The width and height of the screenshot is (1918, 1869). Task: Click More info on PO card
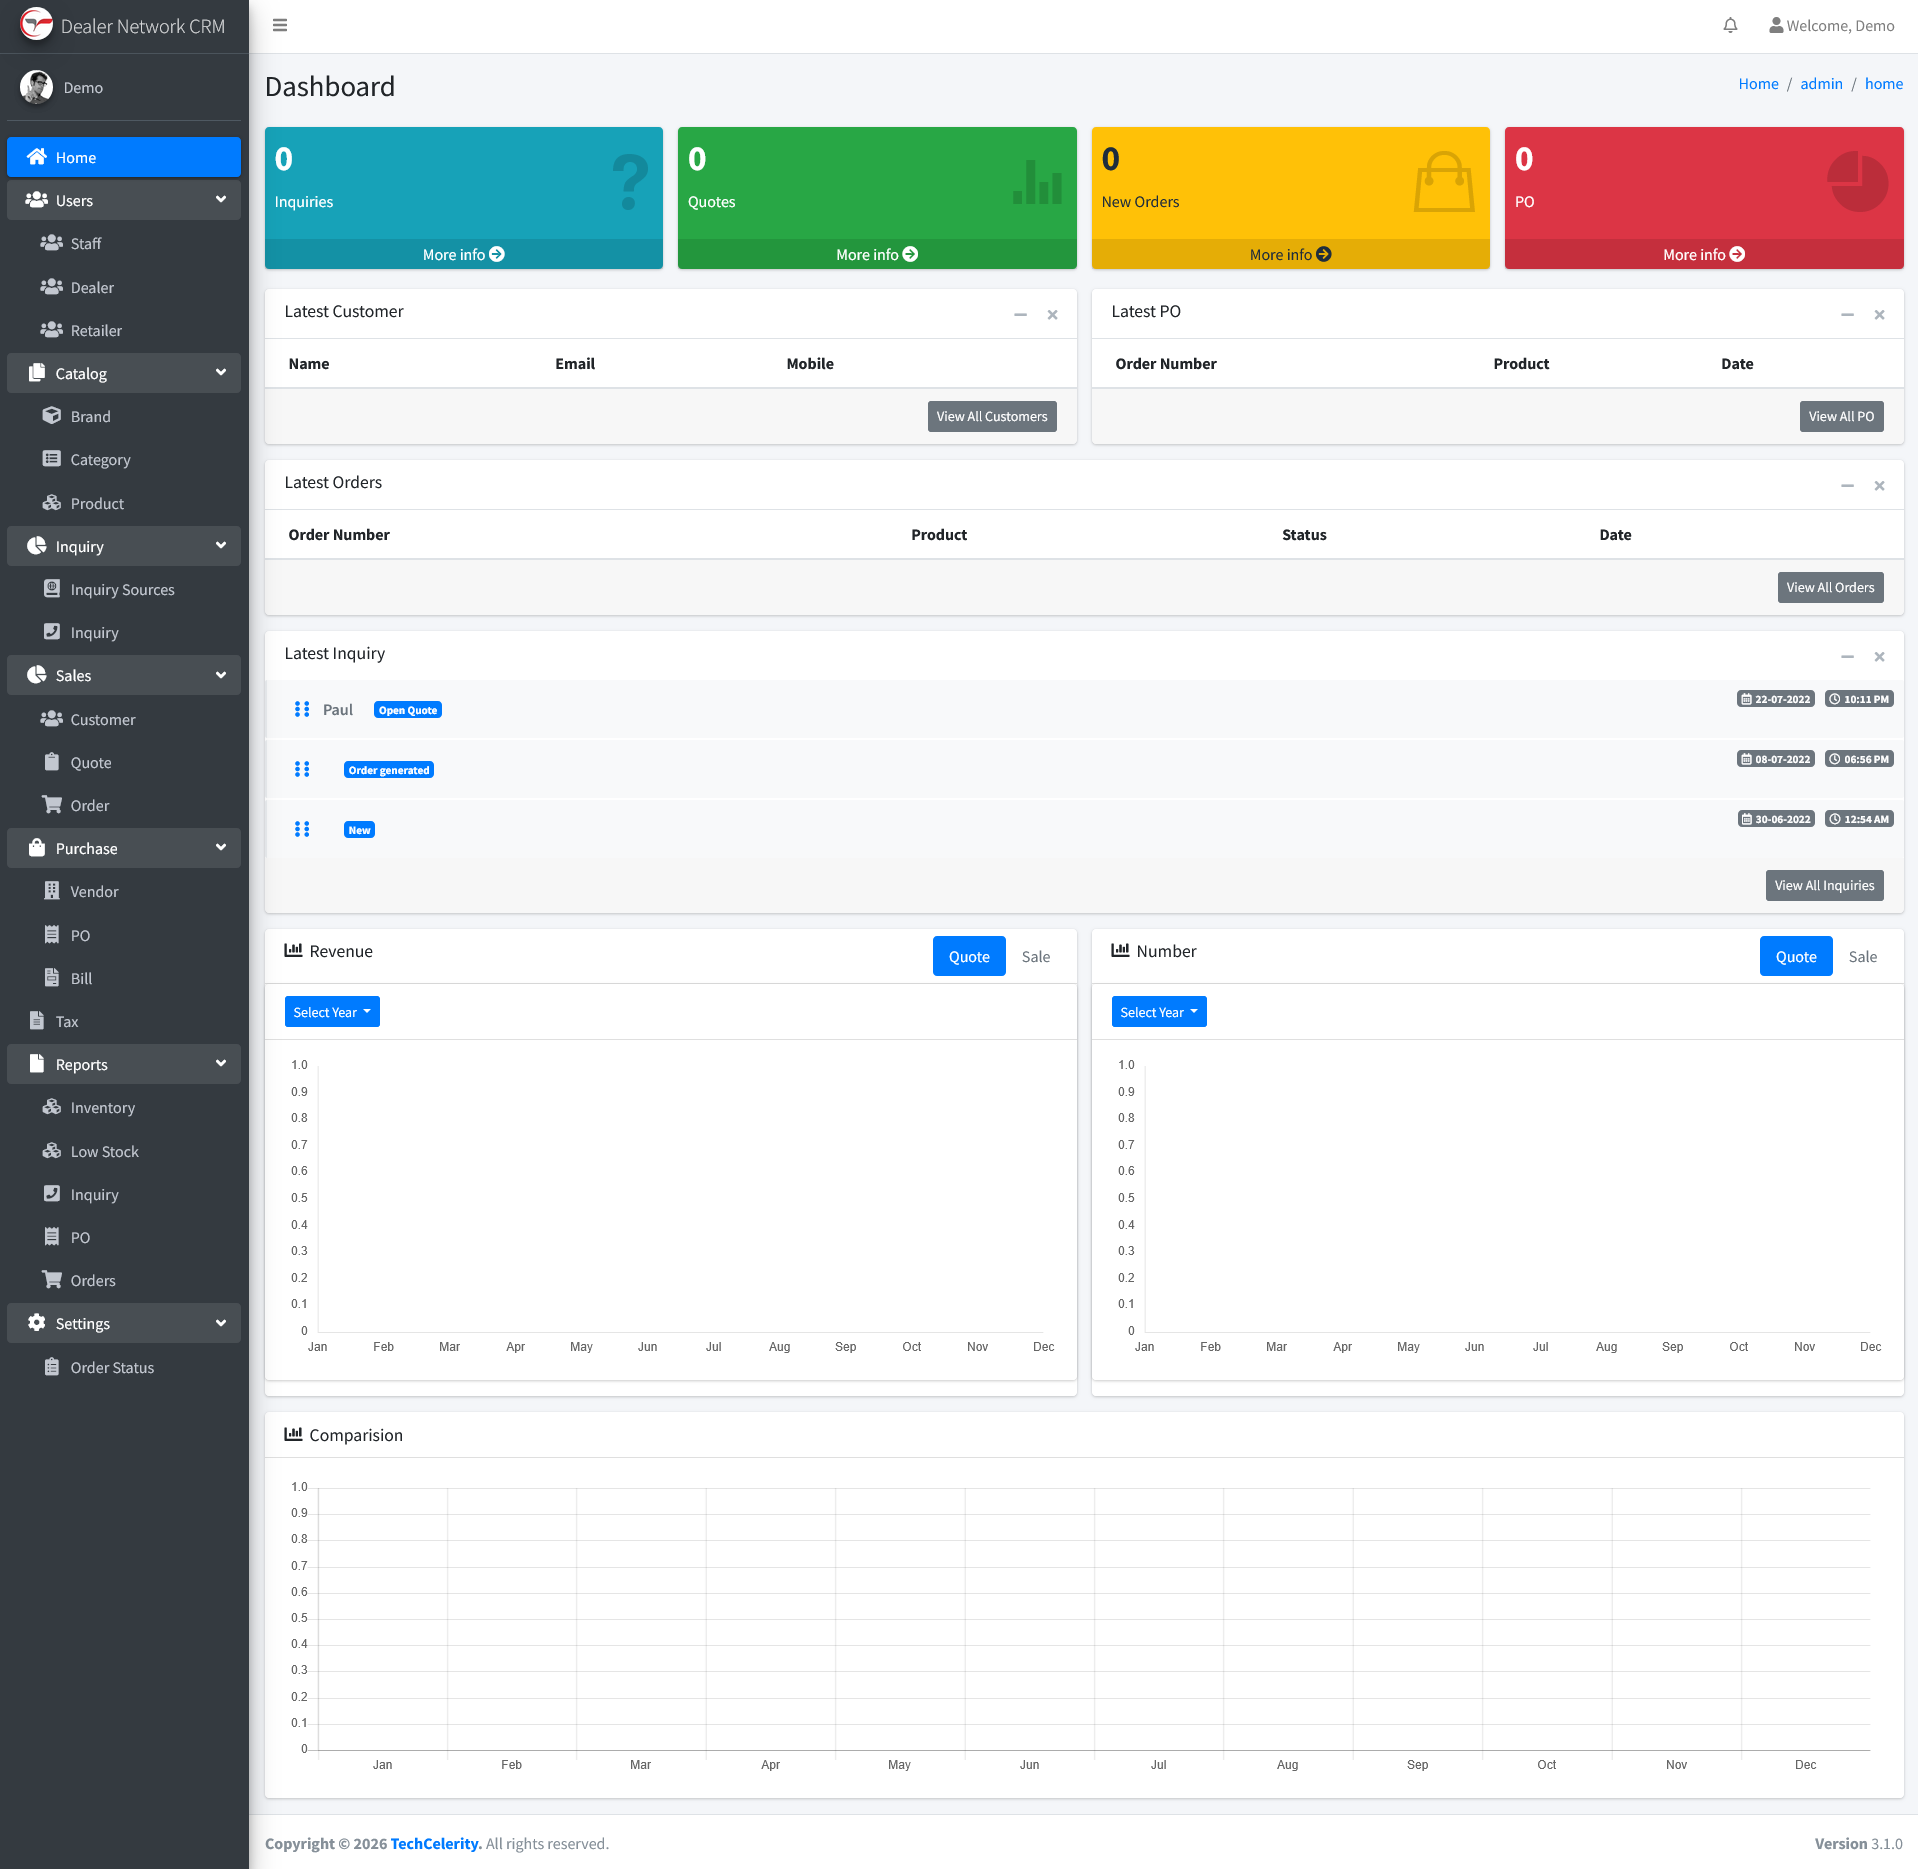tap(1704, 254)
